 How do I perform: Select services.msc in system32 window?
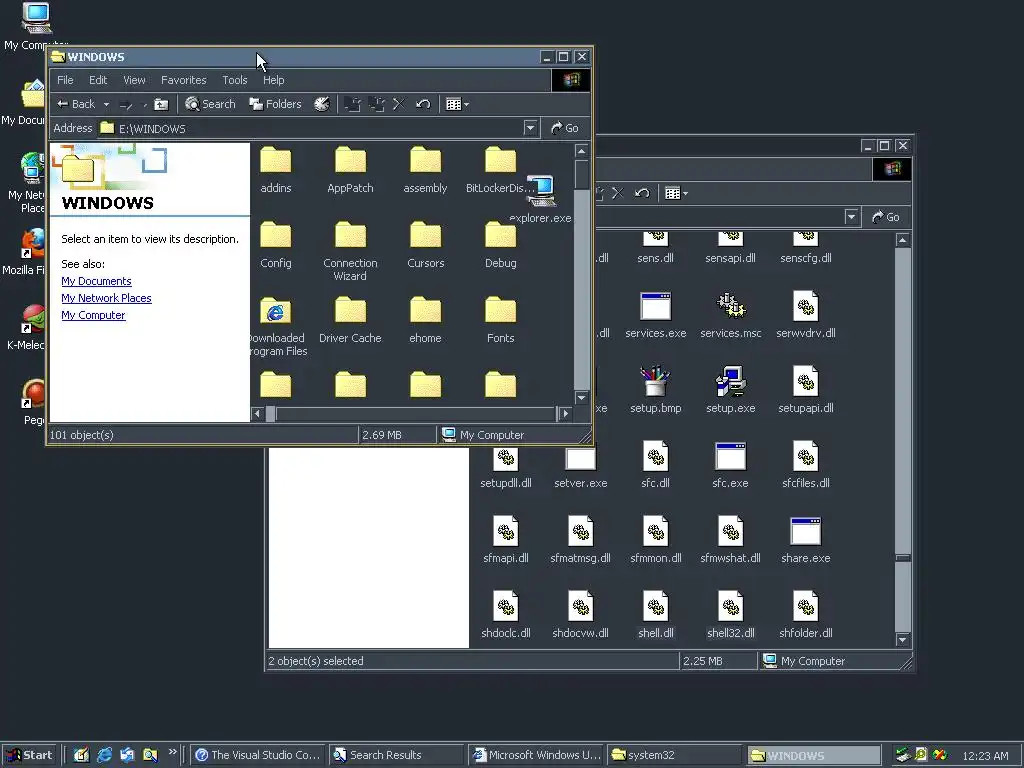point(731,315)
